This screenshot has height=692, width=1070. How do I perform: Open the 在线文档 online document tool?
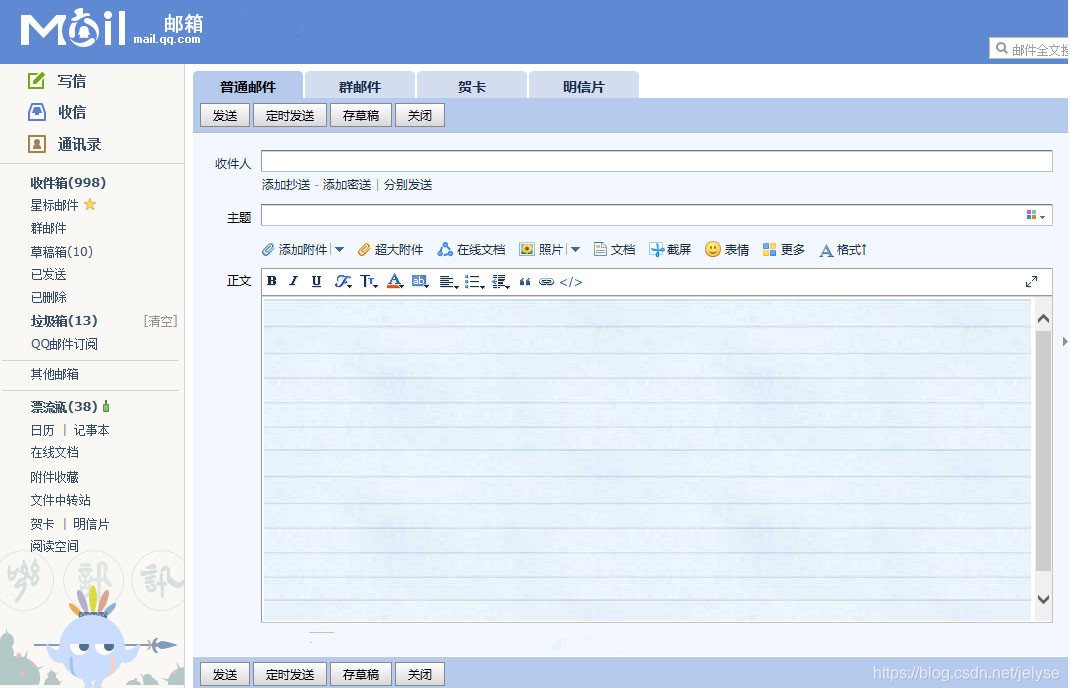(470, 249)
